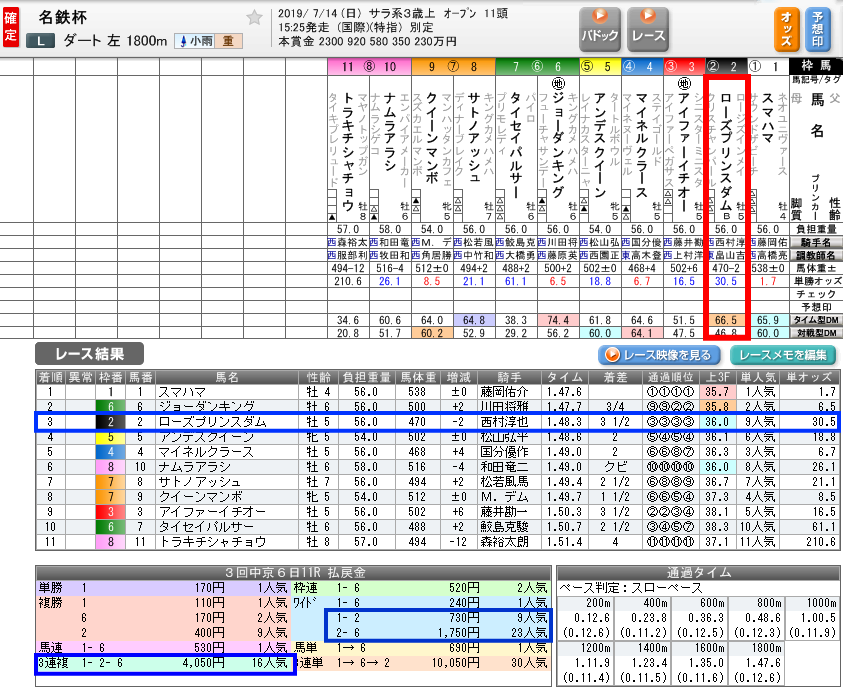The height and width of the screenshot is (689, 843).
Task: Click the 210.6 win odds in entry table
Action: point(348,281)
